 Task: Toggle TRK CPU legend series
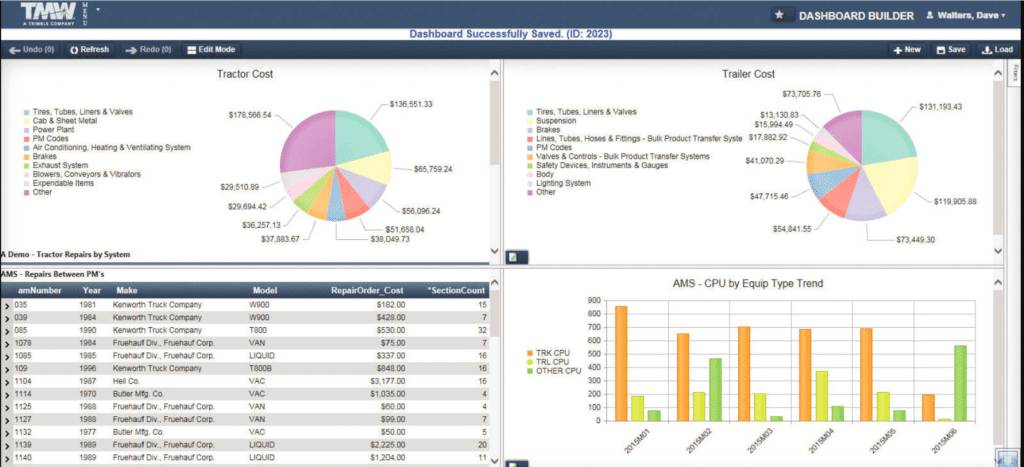point(528,352)
